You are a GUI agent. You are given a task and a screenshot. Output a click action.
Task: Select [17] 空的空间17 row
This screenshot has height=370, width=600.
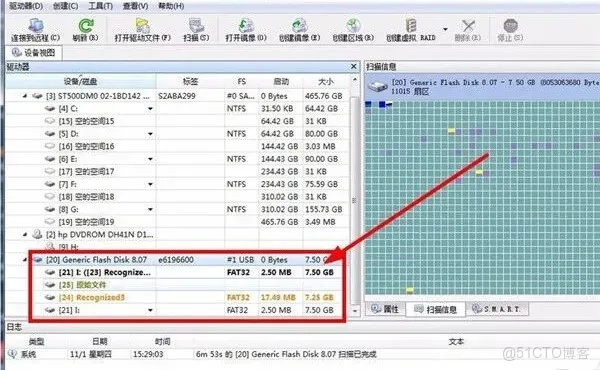(x=178, y=171)
